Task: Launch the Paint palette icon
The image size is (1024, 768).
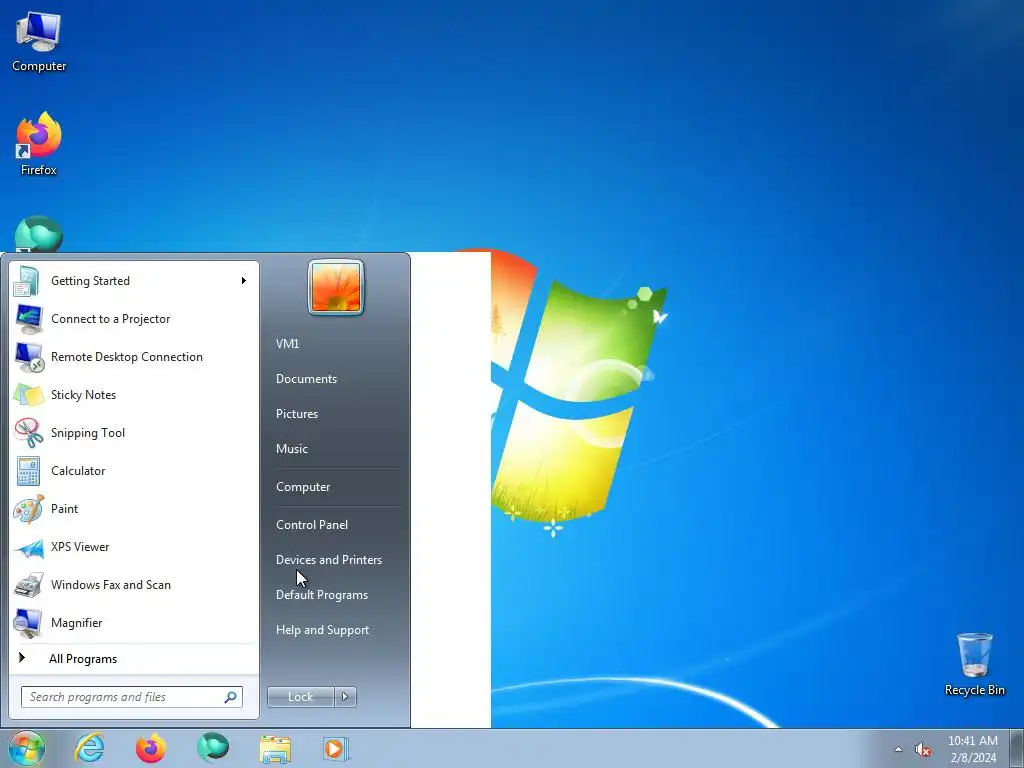Action: (x=28, y=509)
